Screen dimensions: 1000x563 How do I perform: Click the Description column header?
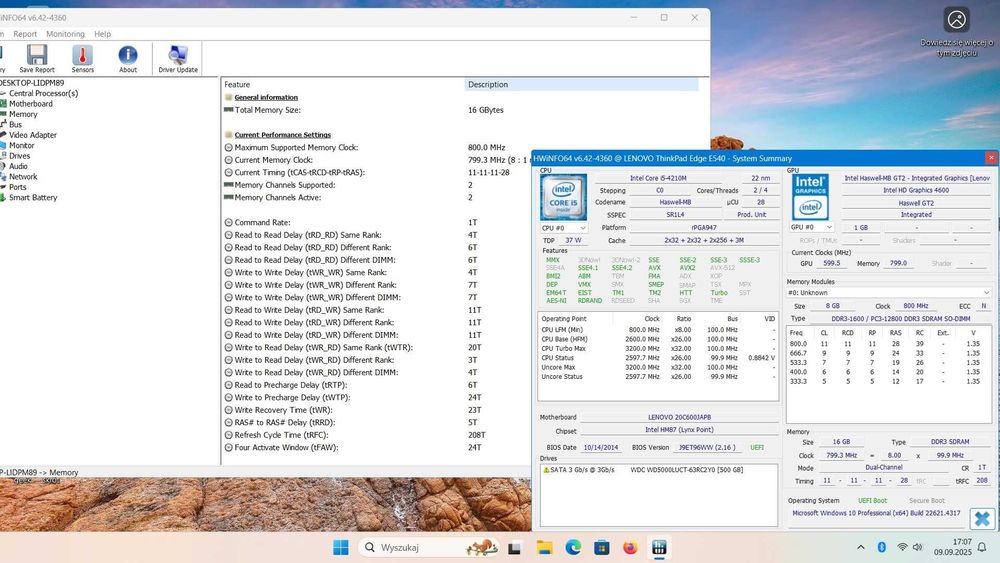coord(488,85)
